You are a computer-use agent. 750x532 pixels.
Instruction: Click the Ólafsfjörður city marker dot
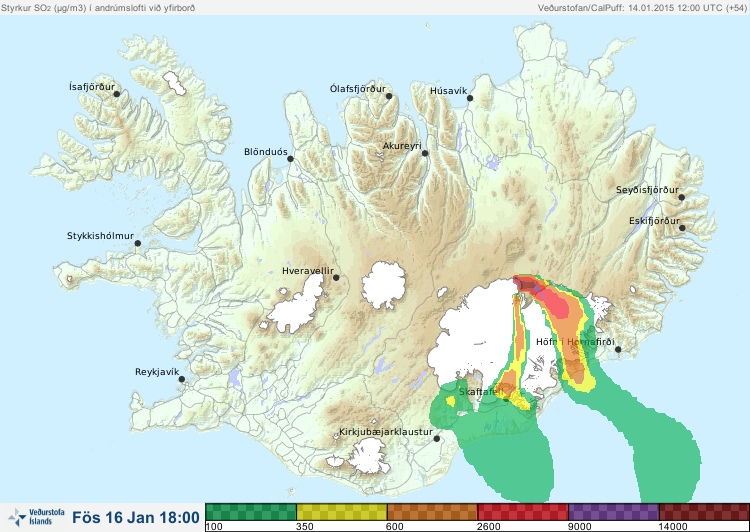(x=389, y=96)
